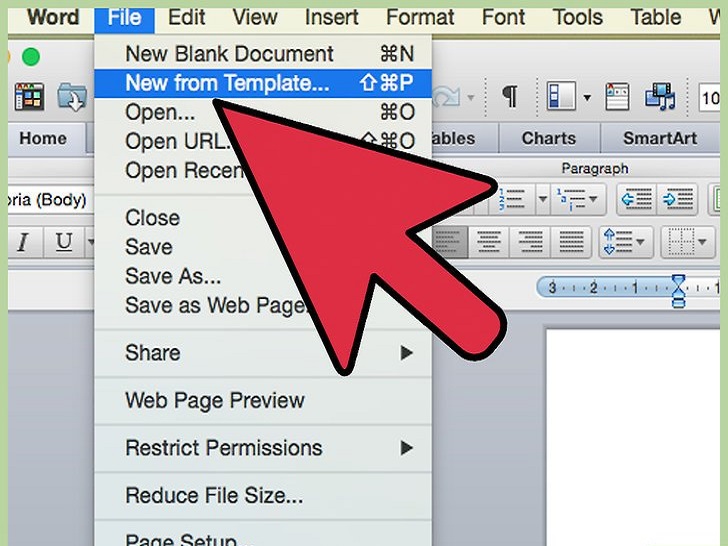Toggle underline formatting
This screenshot has width=728, height=546.
point(64,242)
